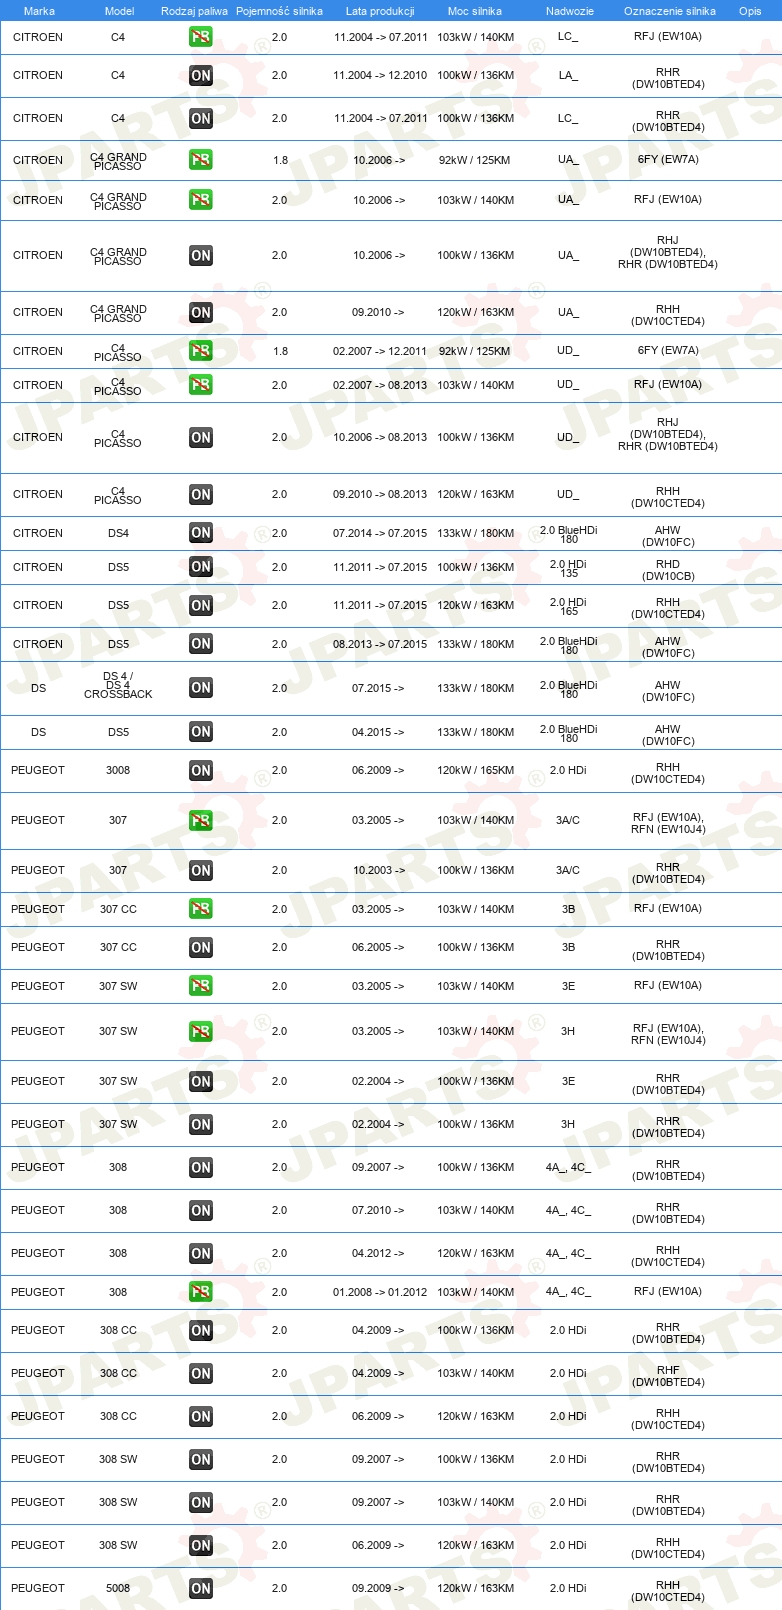782x1610 pixels.
Task: Select the ON icon for Peugeot 308 04.2012
Action: click(201, 1253)
